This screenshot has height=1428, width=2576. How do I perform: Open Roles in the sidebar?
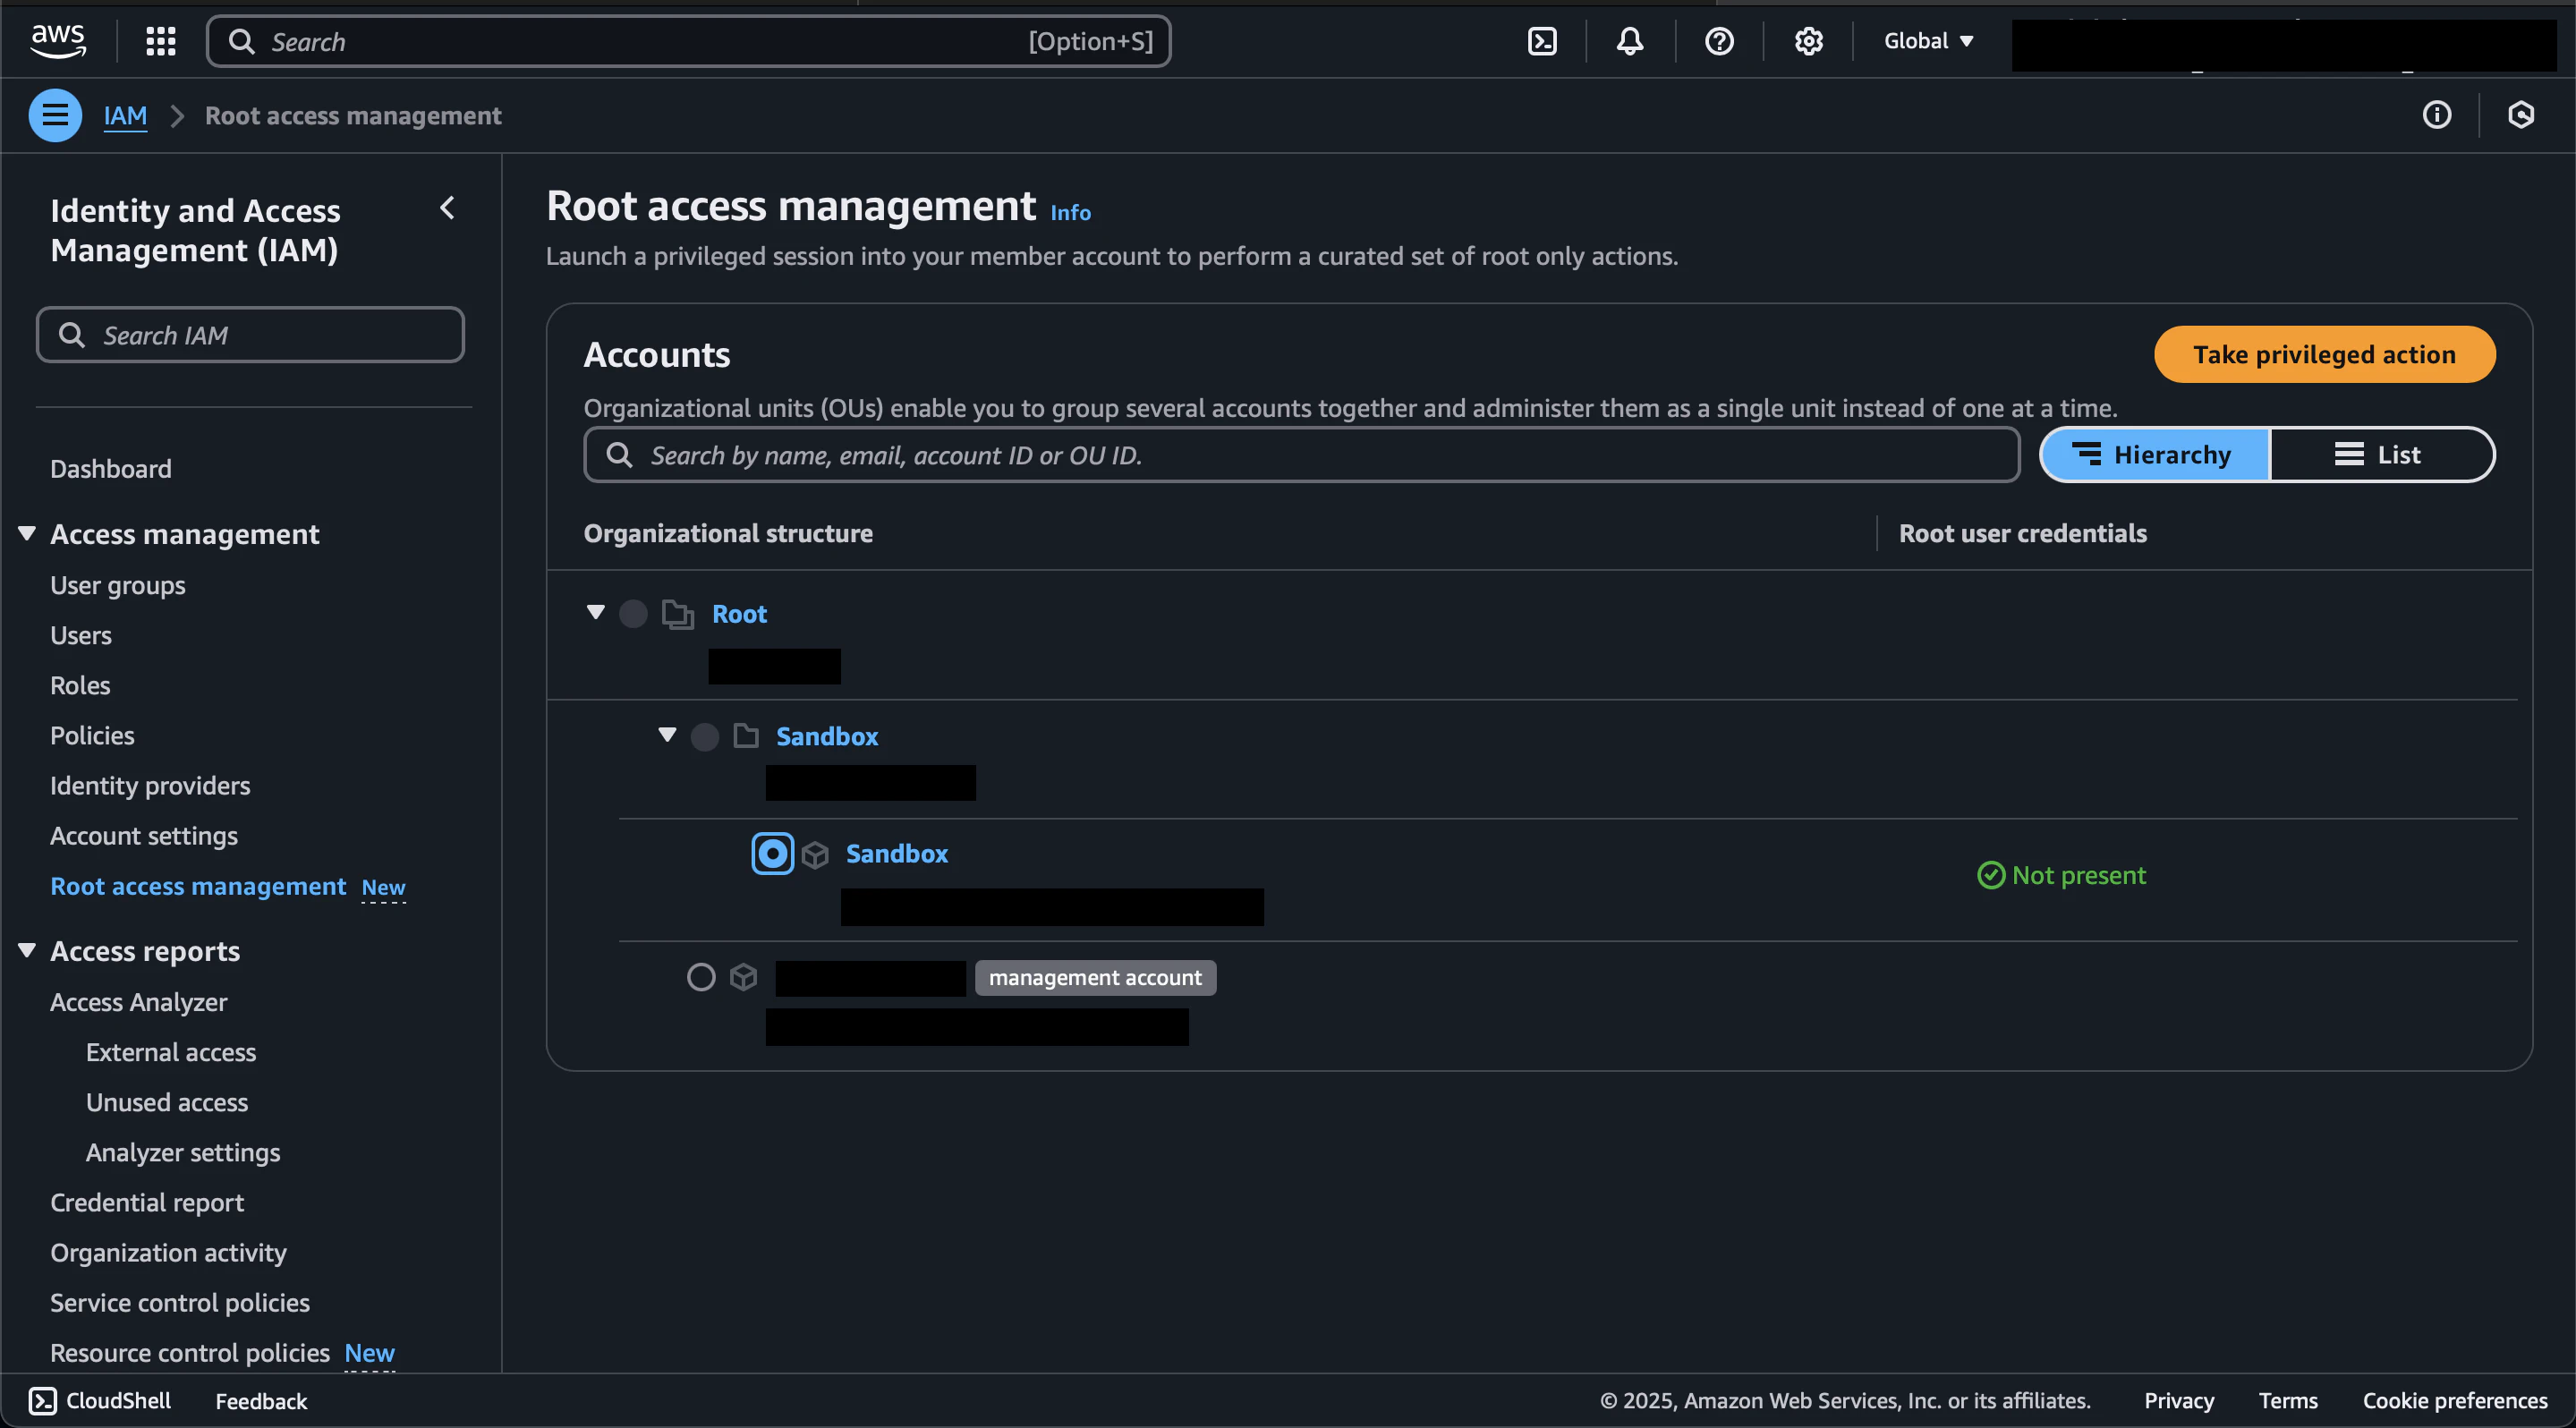[x=80, y=686]
